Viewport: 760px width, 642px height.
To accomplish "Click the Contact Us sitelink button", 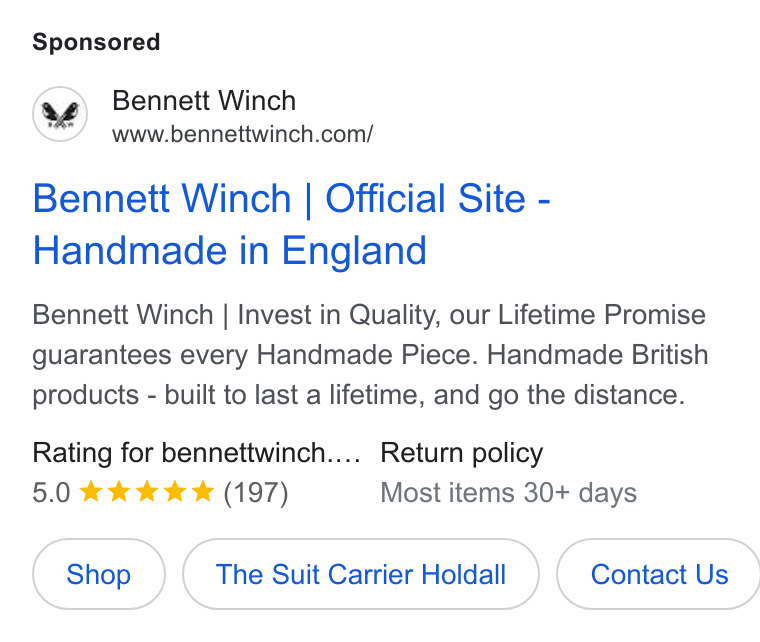I will (x=658, y=574).
